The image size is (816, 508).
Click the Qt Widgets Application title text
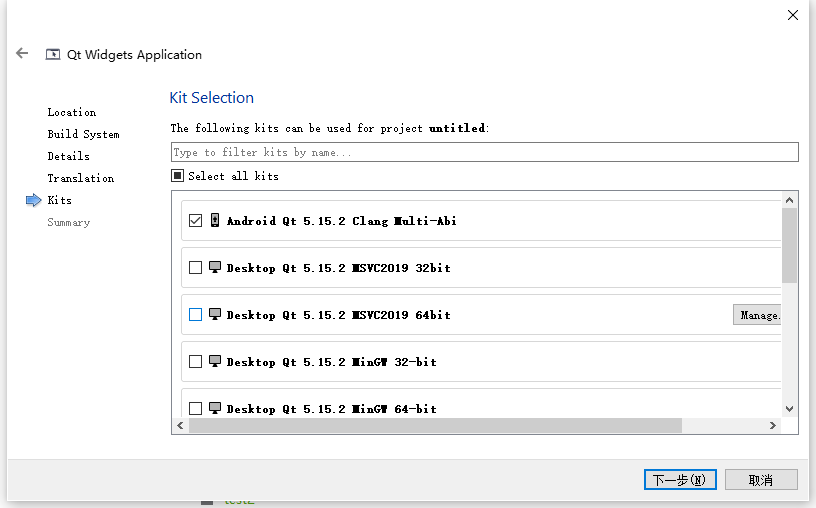pyautogui.click(x=134, y=55)
